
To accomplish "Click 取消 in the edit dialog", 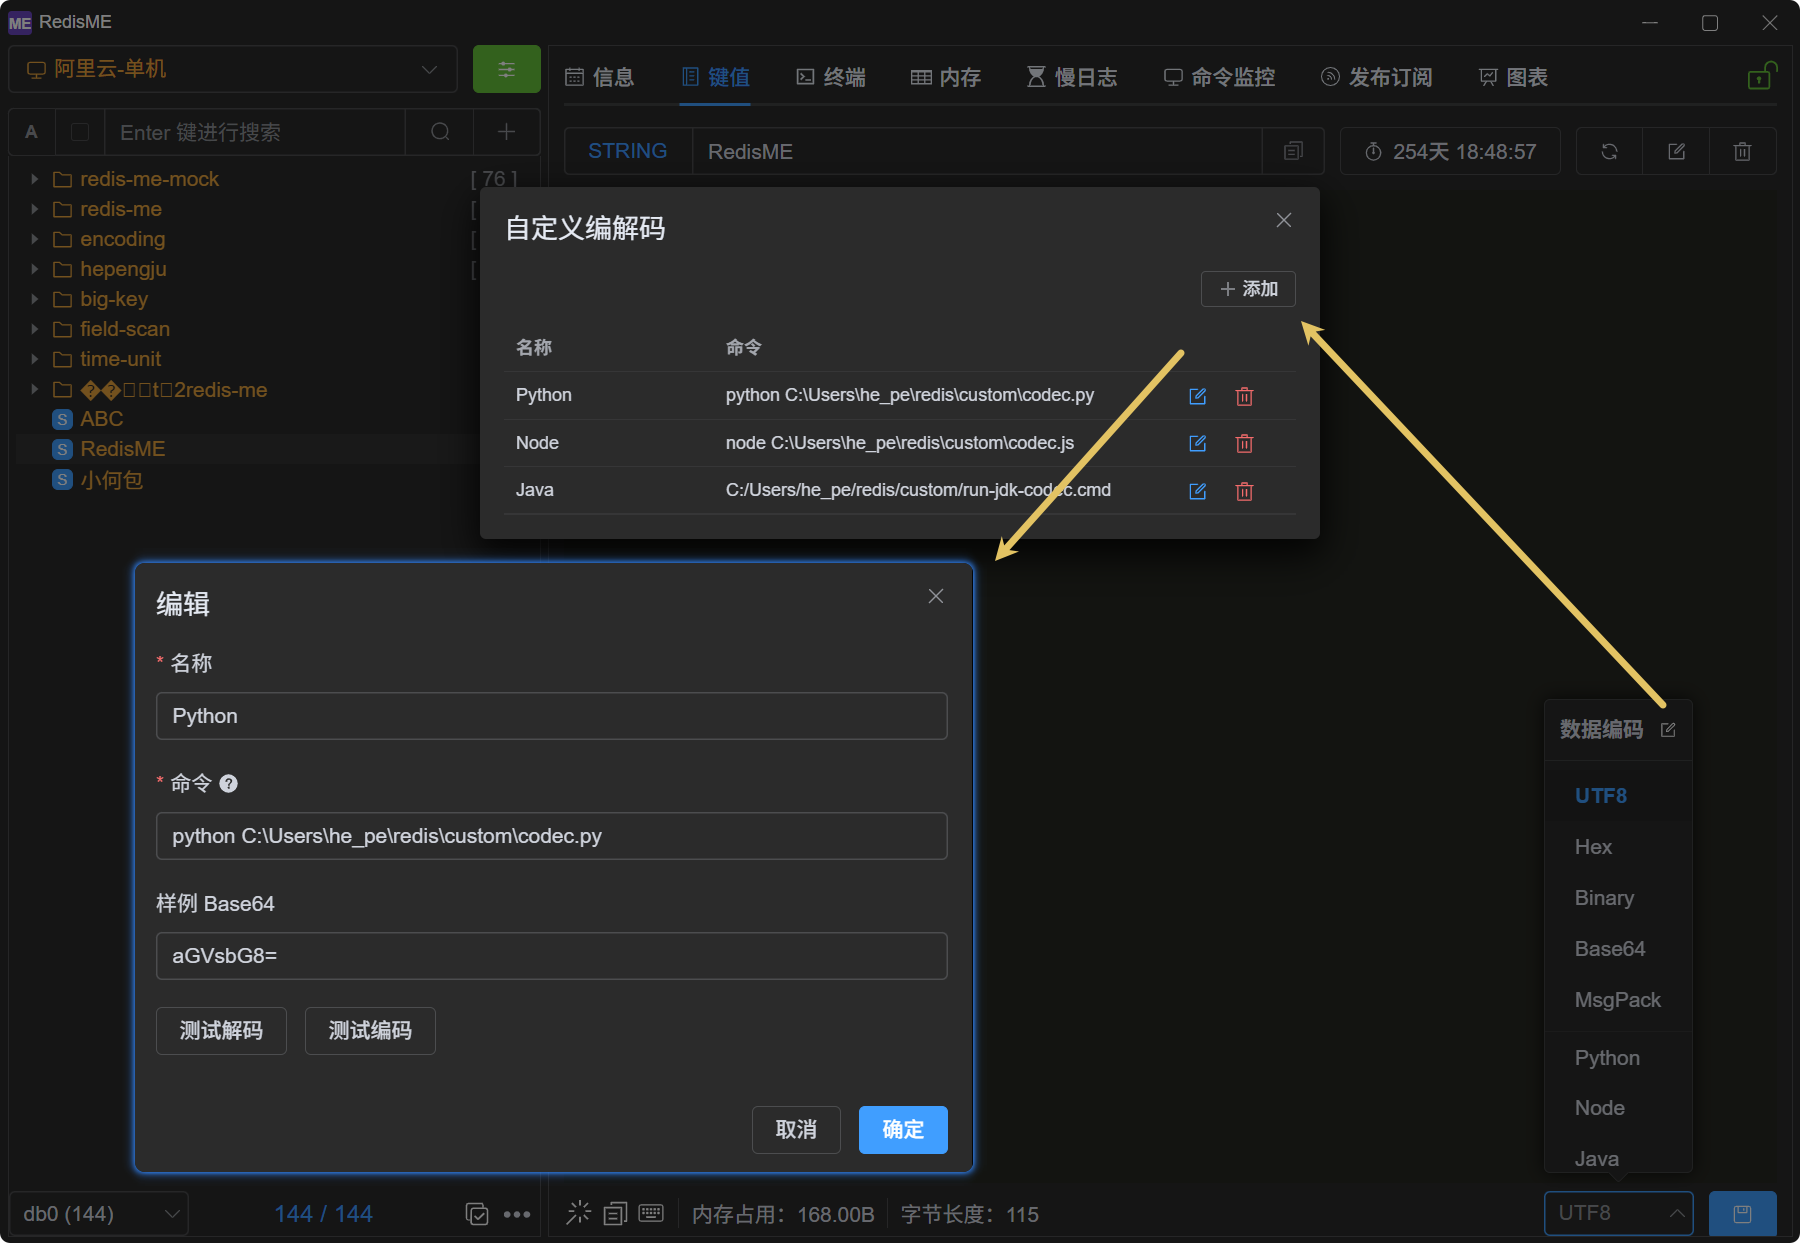I will tap(796, 1129).
